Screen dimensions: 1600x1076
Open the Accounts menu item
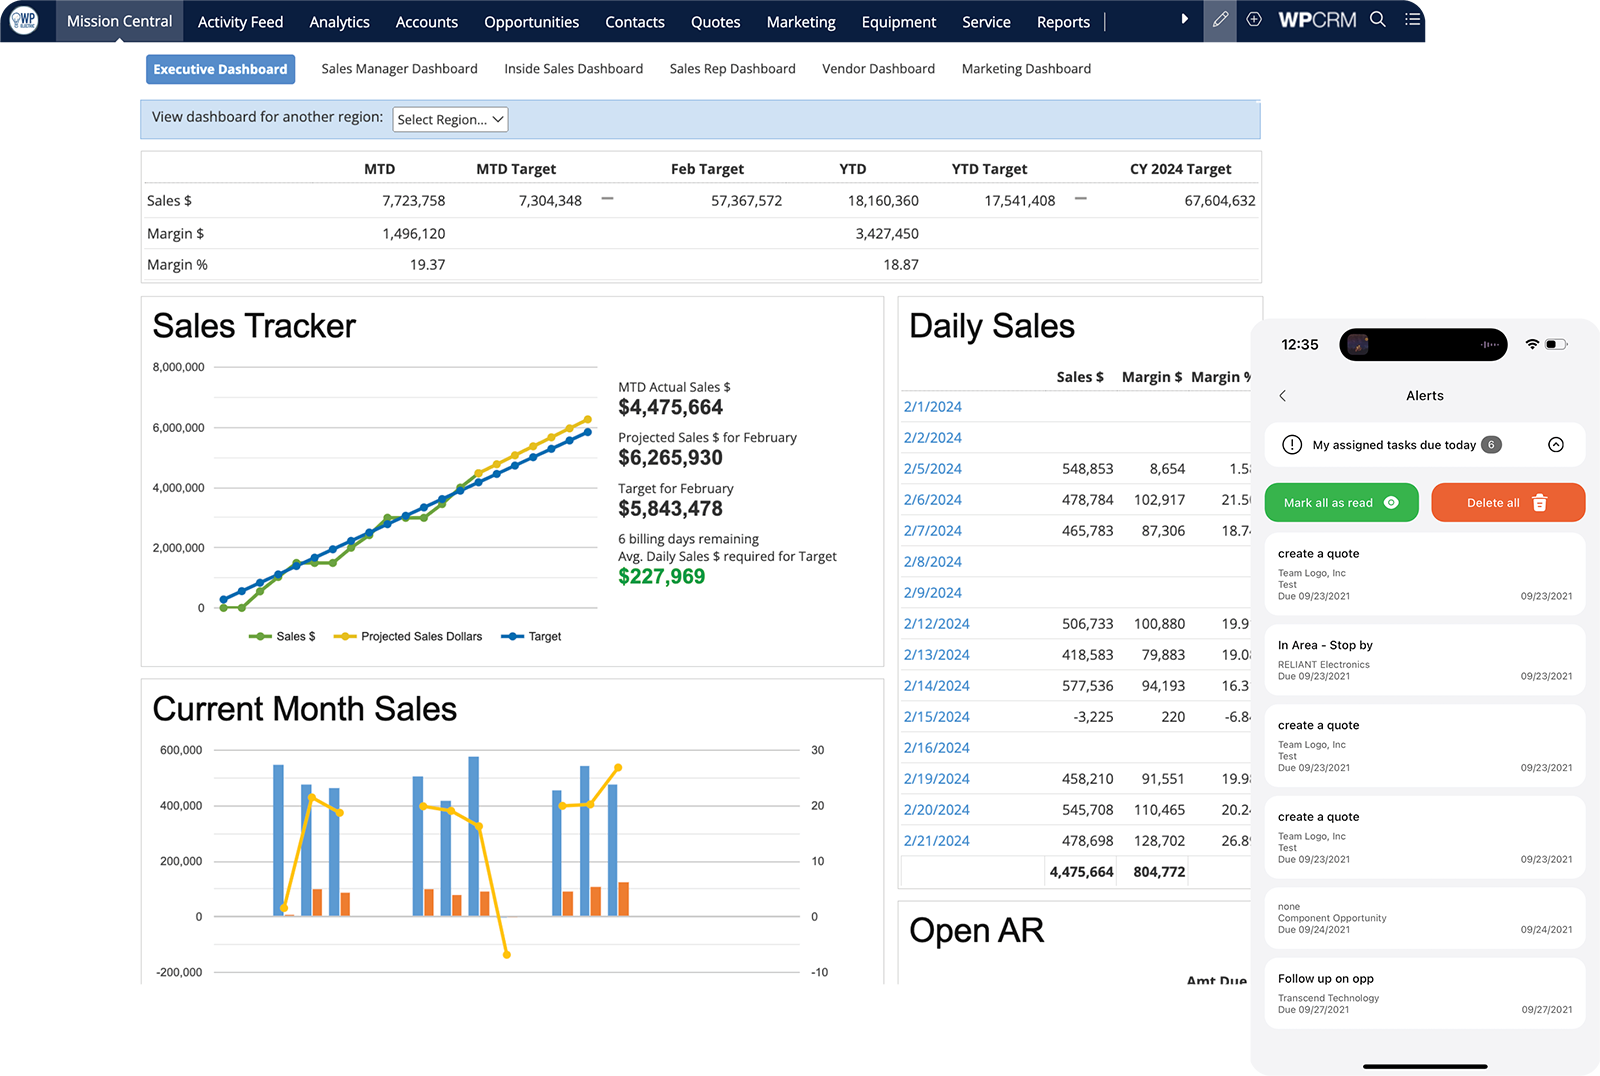coord(426,22)
